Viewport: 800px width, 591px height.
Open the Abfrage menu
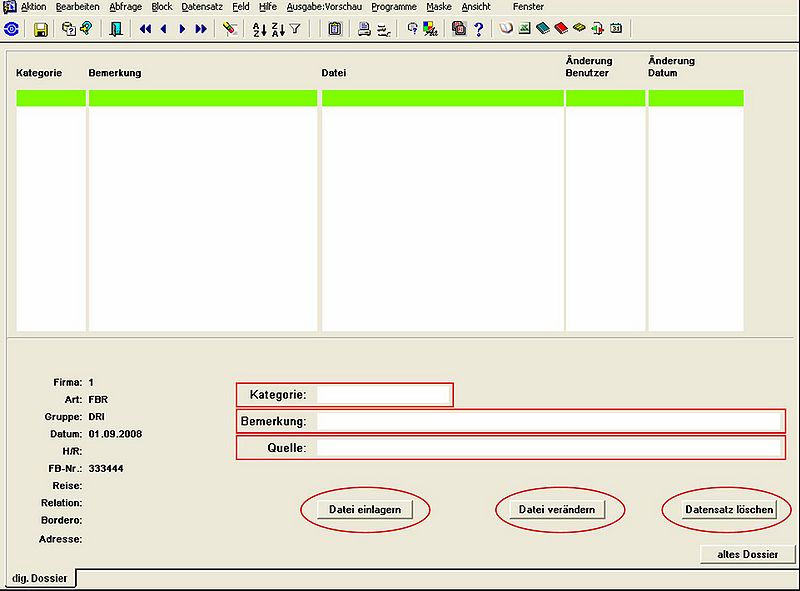point(126,7)
